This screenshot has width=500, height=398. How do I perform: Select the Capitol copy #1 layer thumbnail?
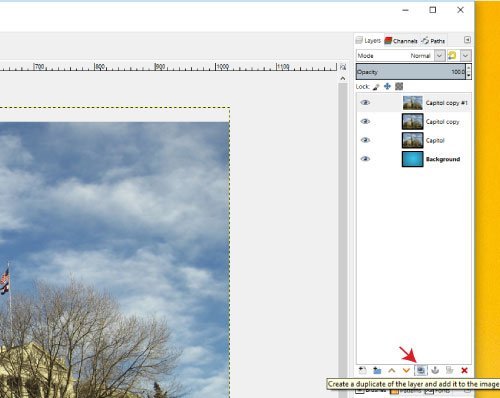(x=413, y=103)
